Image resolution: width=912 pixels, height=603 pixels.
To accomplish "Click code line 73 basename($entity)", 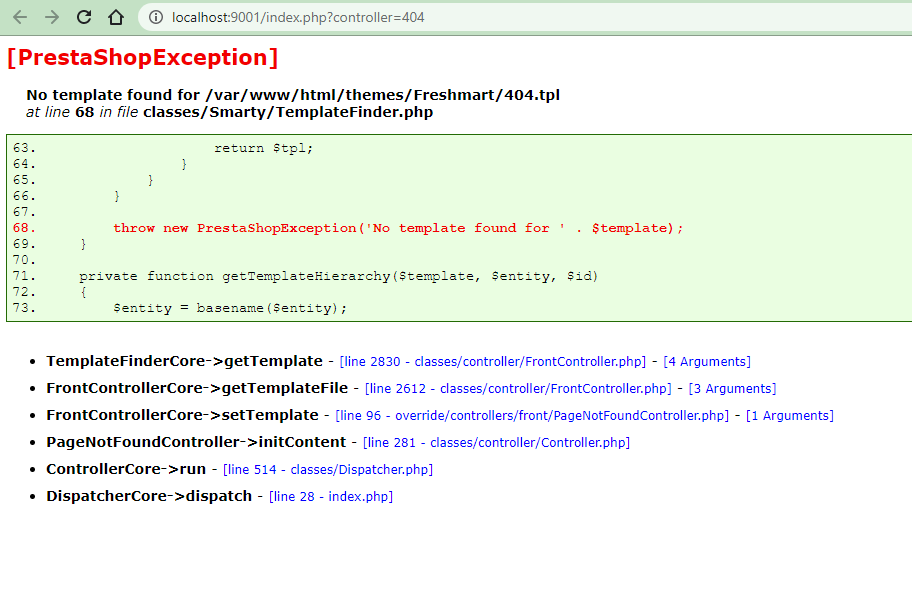I will tap(230, 308).
